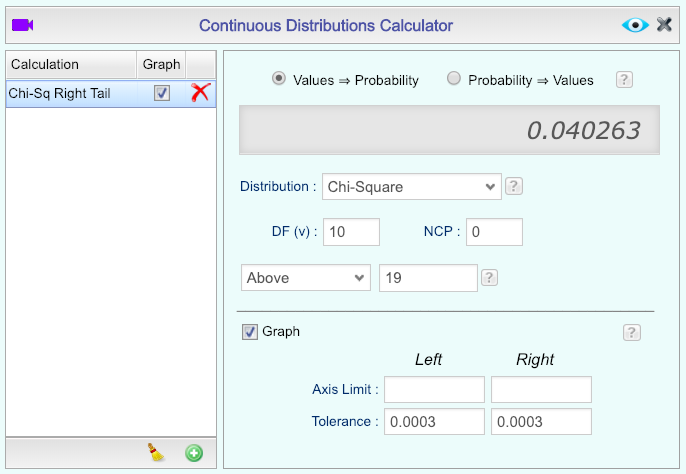Click the left Axis Limit input field
This screenshot has width=686, height=474.
(434, 390)
